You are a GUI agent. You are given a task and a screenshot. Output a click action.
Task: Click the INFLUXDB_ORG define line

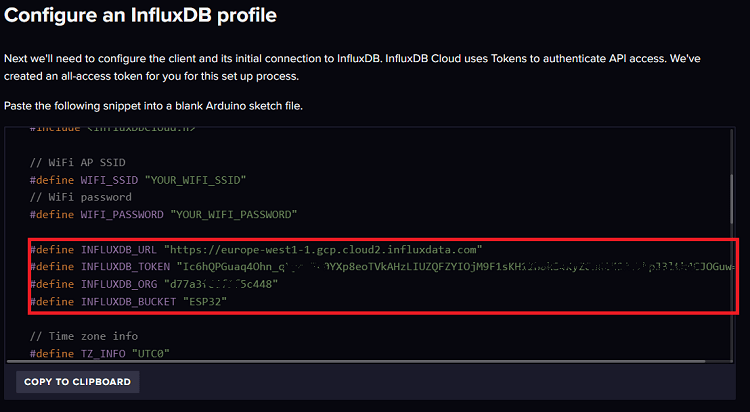coord(154,284)
